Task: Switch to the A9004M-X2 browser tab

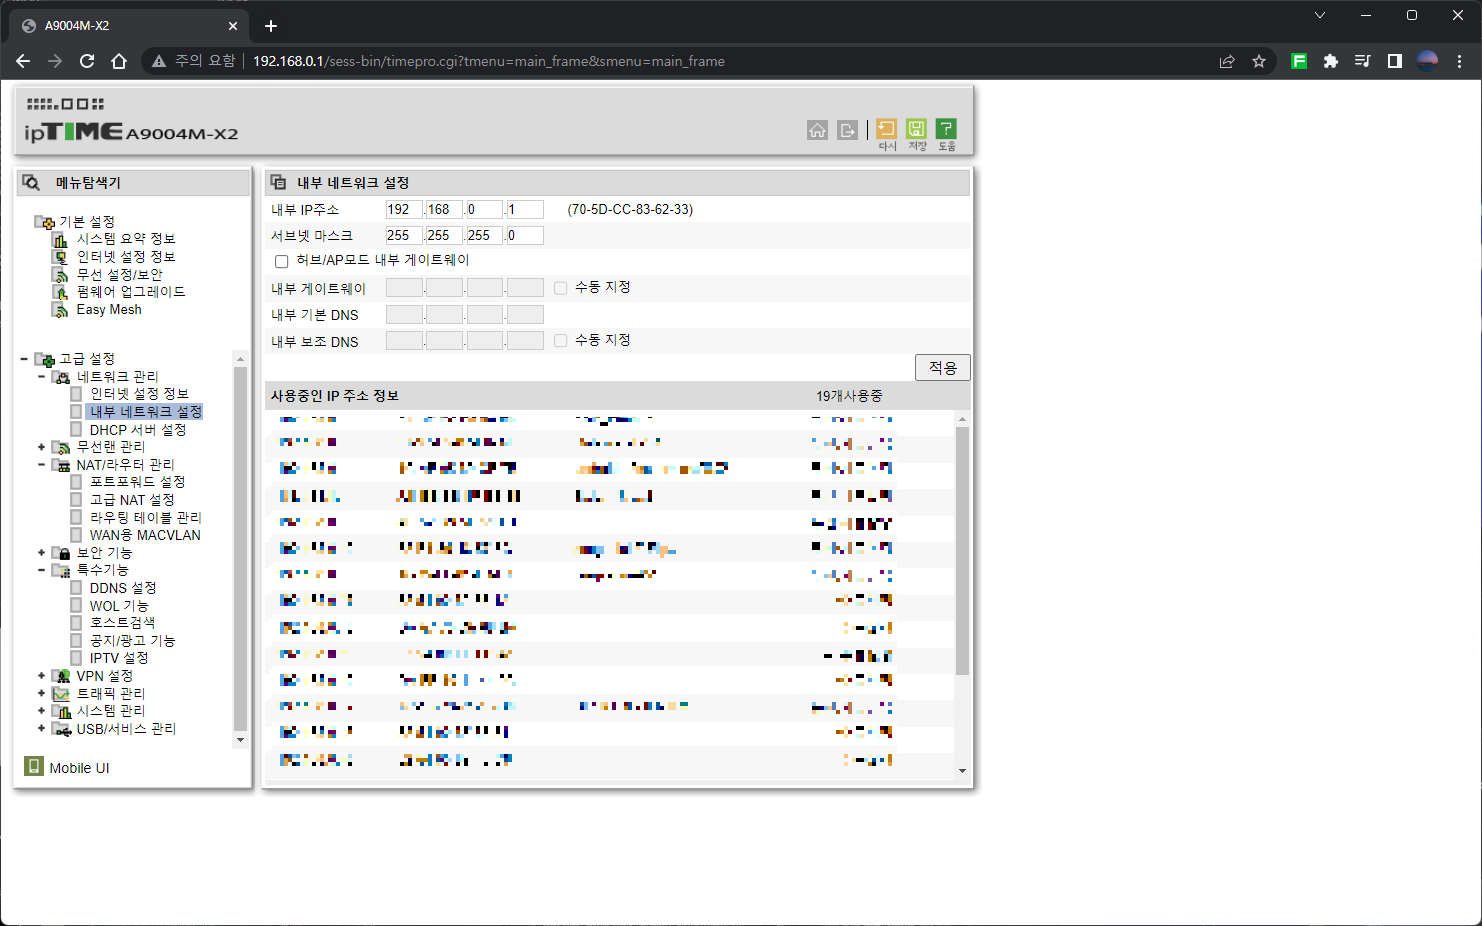Action: tap(120, 25)
